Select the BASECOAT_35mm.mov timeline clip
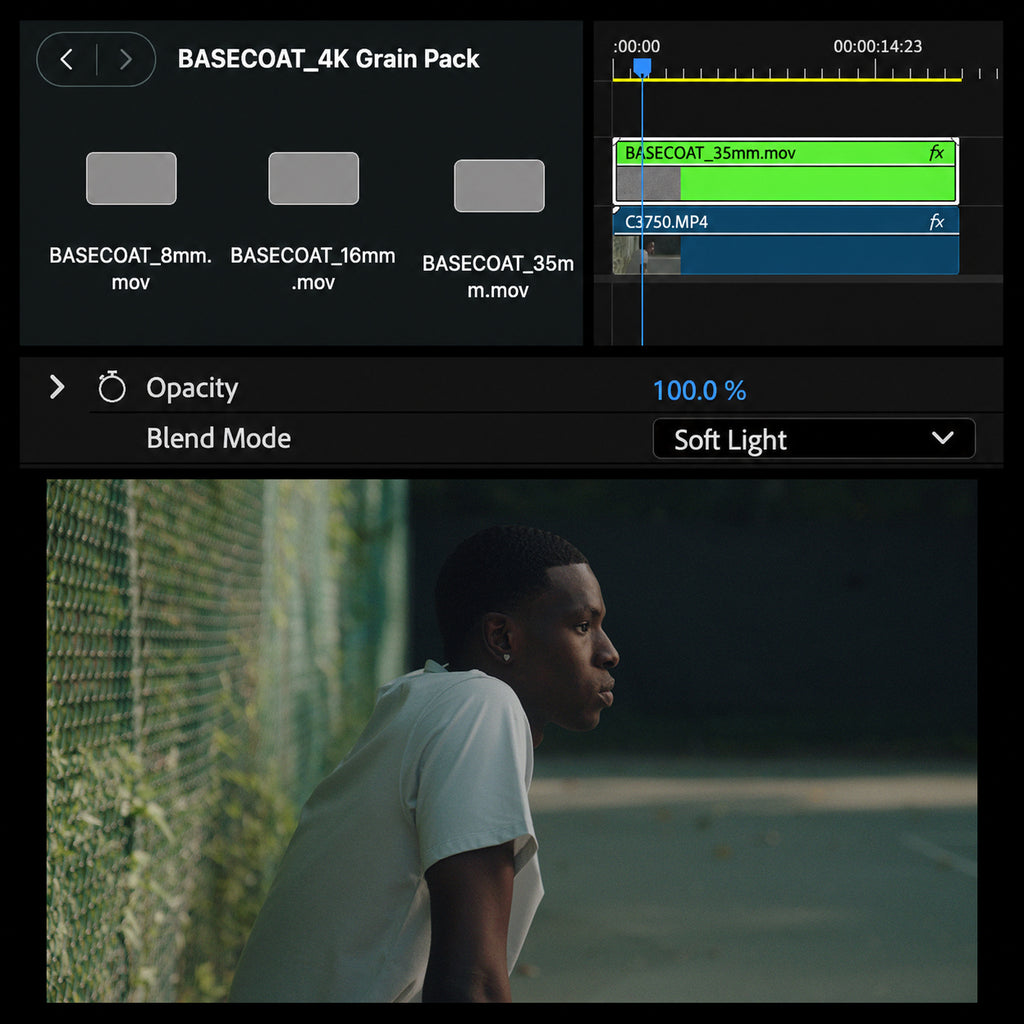Image resolution: width=1024 pixels, height=1024 pixels. click(x=786, y=171)
